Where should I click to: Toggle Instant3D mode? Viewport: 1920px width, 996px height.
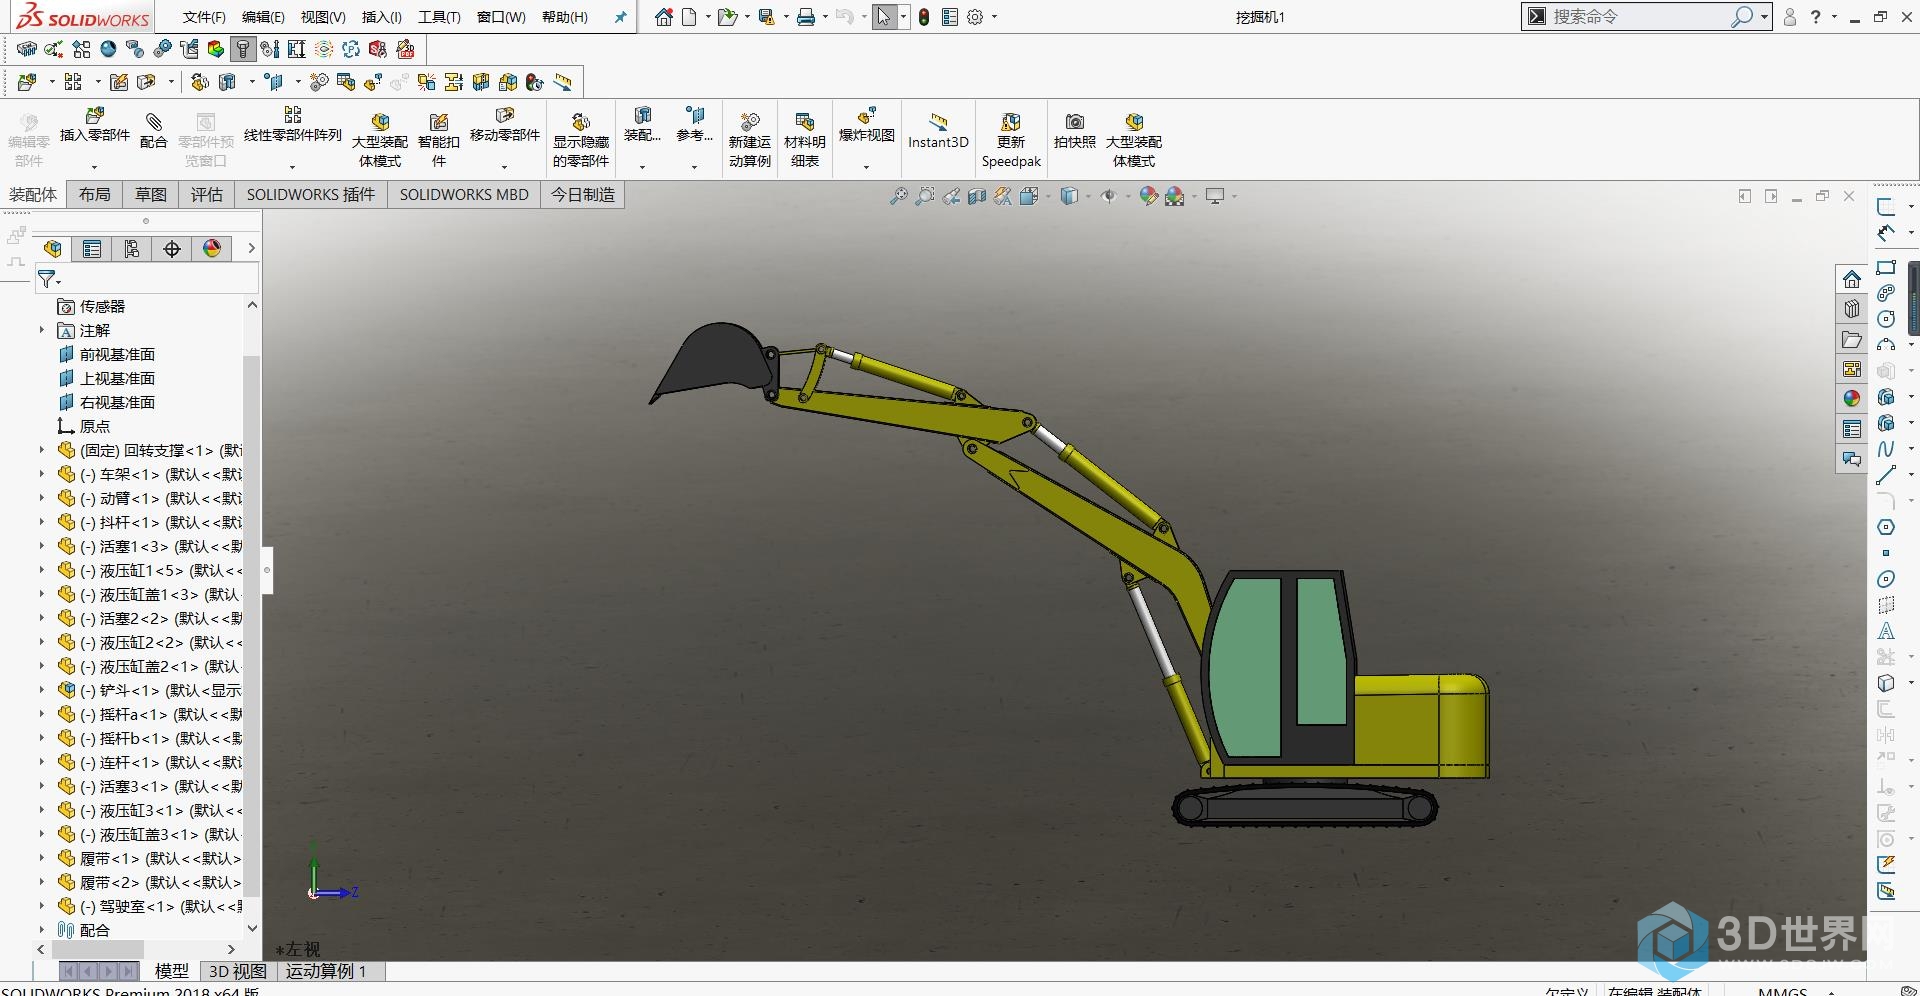click(x=938, y=131)
